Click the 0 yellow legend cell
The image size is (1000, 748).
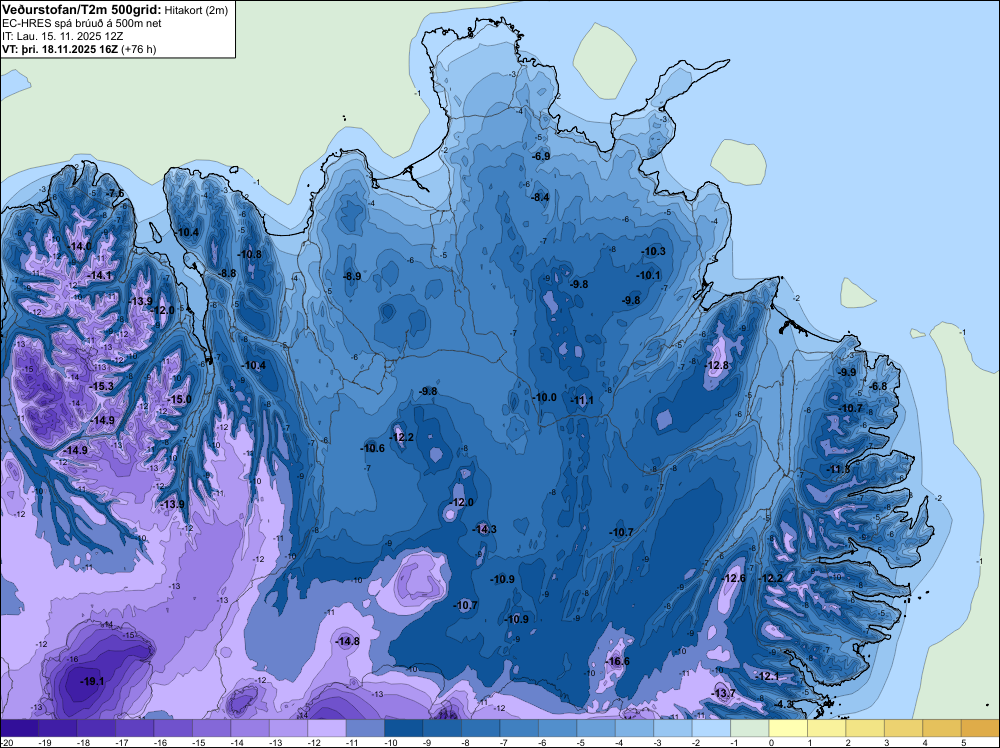(x=788, y=728)
